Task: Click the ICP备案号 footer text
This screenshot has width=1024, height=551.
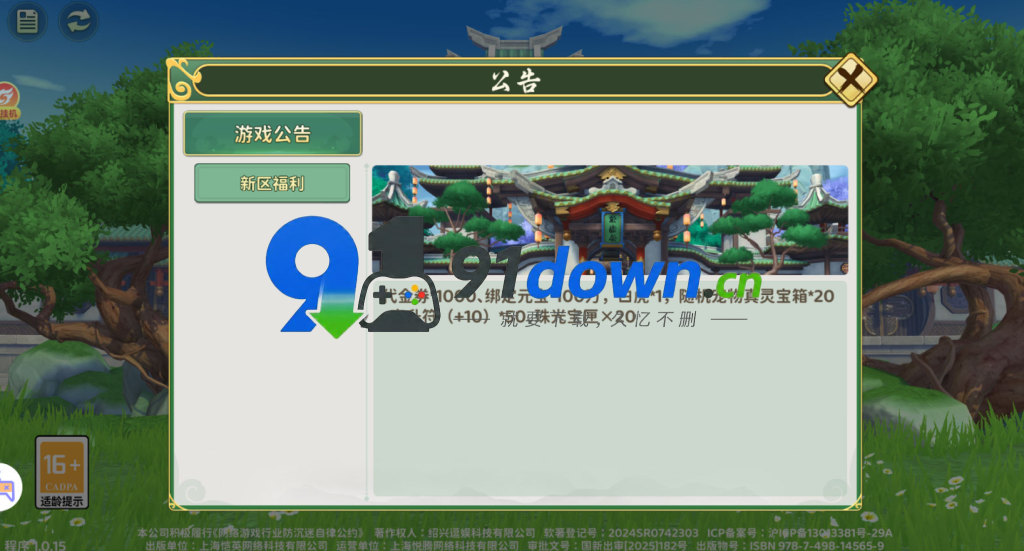Action: (x=799, y=533)
